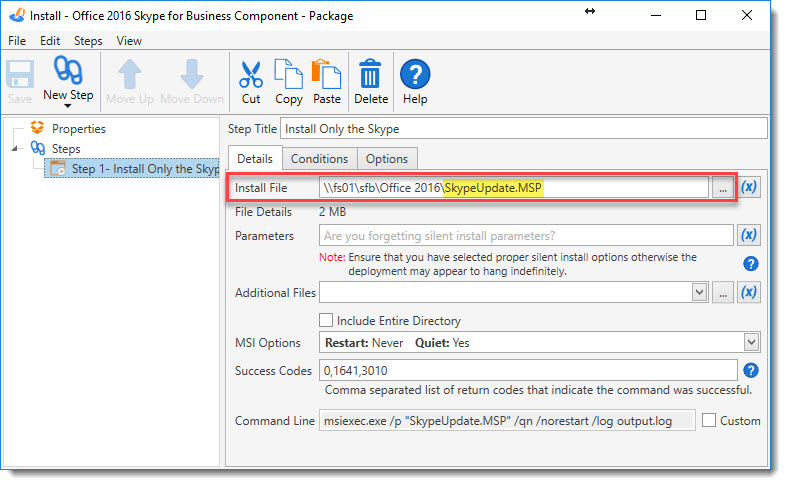This screenshot has width=786, height=485.
Task: Minimize the Package window
Action: tap(656, 16)
